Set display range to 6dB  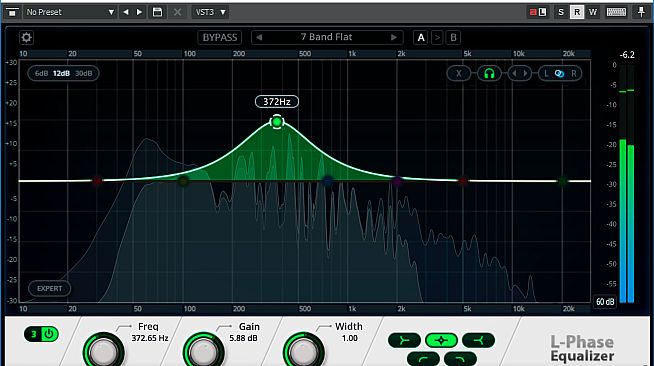(41, 73)
